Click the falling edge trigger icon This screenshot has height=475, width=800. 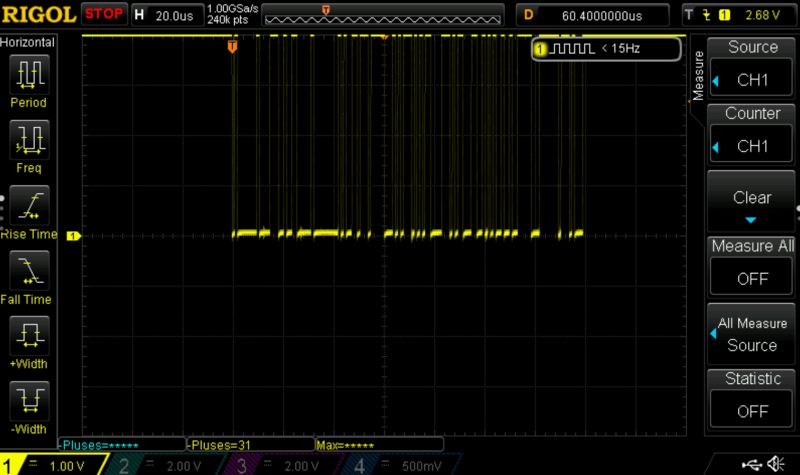pos(707,15)
